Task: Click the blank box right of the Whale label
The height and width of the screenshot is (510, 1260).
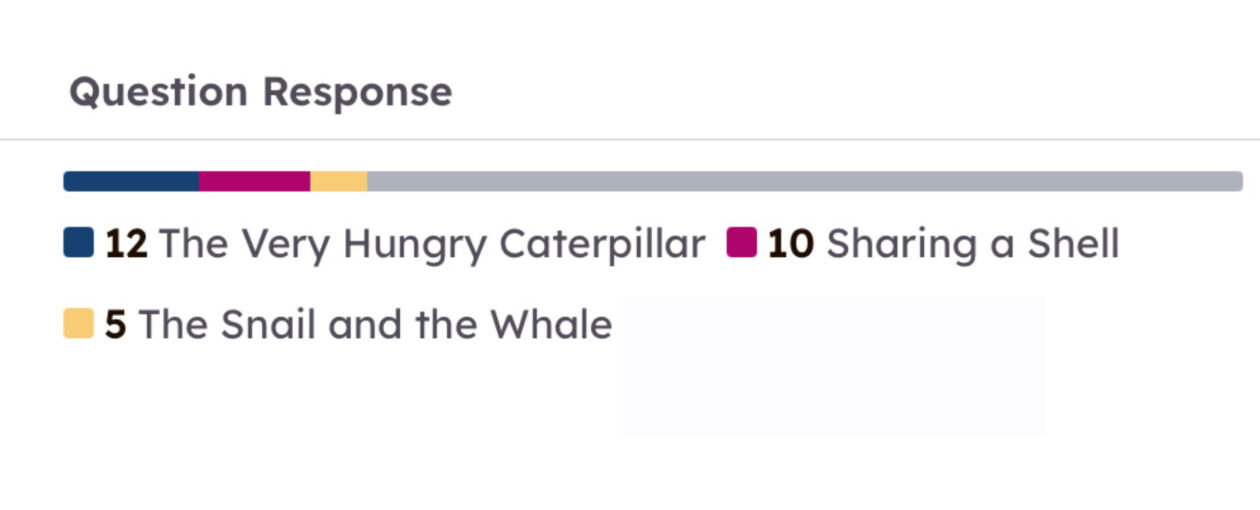Action: pos(833,365)
